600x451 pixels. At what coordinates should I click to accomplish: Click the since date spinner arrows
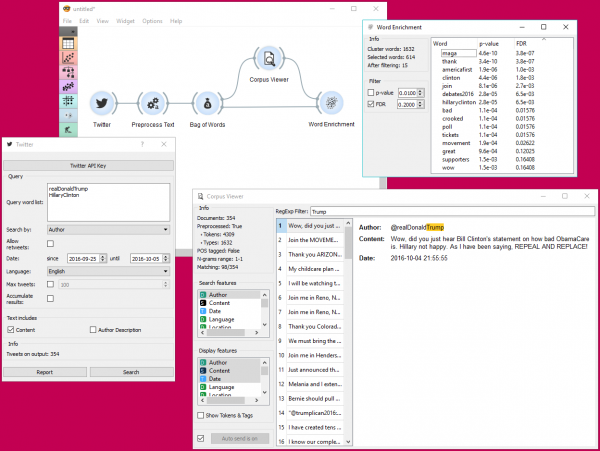(x=102, y=257)
